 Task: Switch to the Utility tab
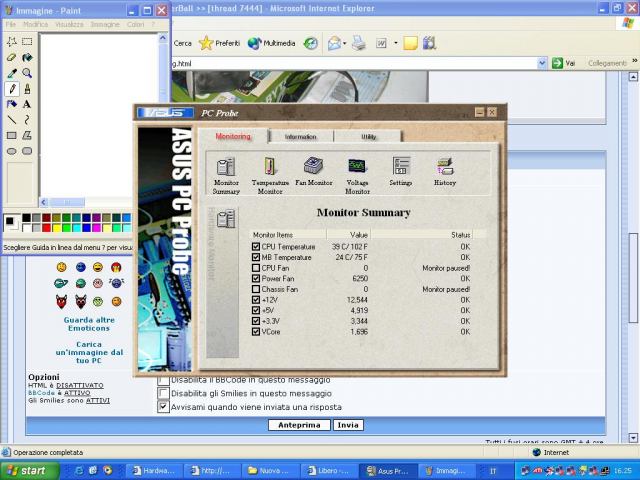tap(368, 137)
